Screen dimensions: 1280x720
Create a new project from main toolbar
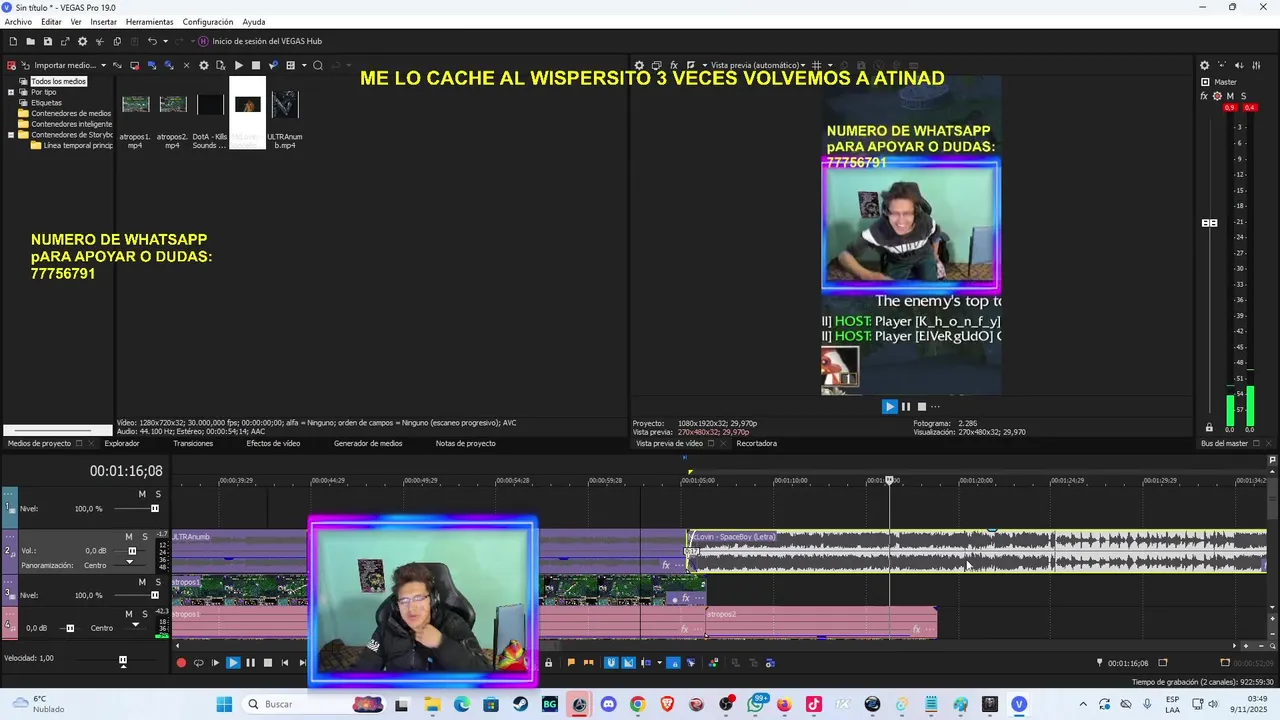click(13, 41)
